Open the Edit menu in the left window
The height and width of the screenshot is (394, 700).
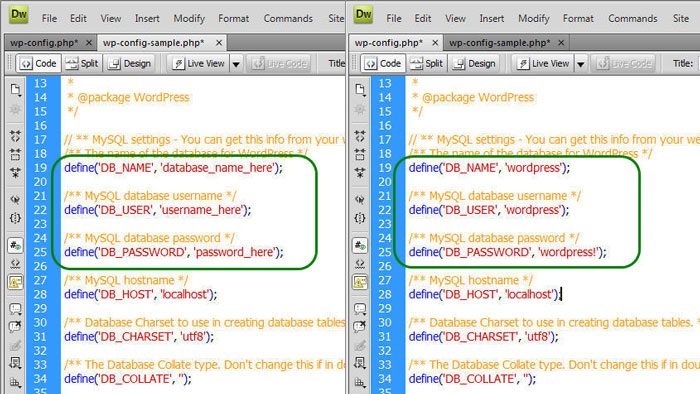click(x=78, y=19)
